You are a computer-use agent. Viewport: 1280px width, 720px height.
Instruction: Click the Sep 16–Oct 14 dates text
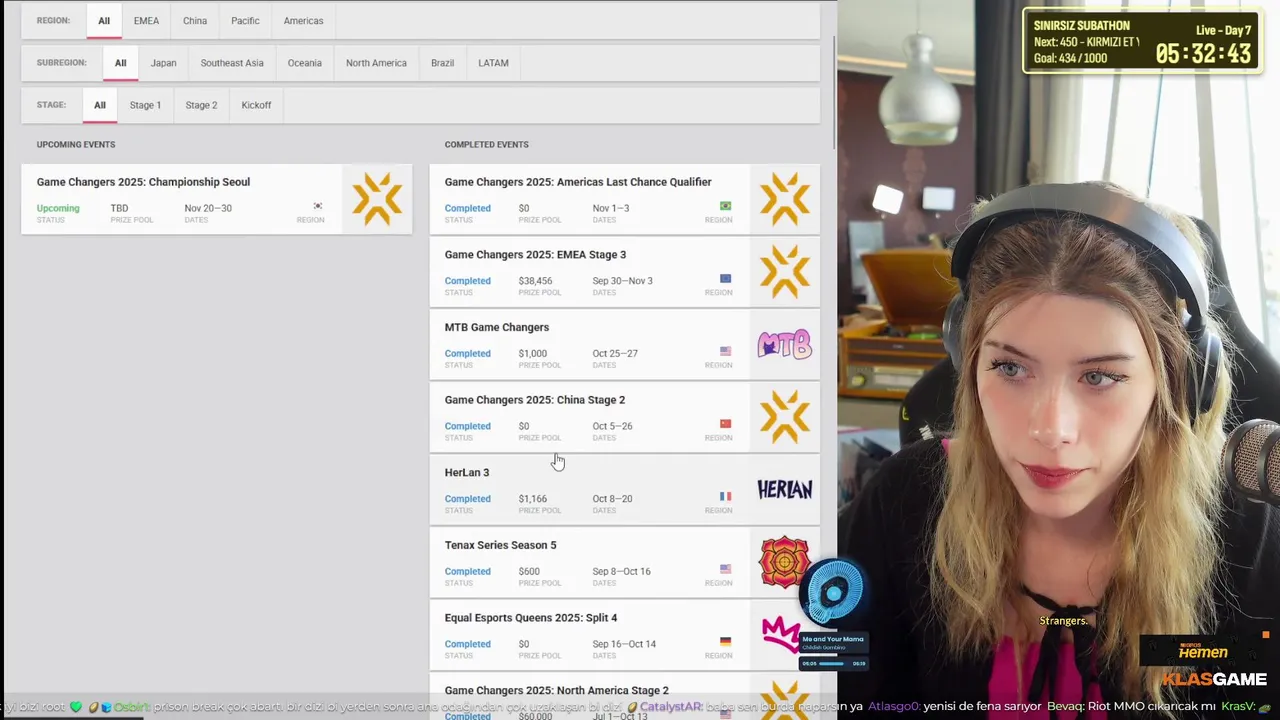tap(624, 644)
